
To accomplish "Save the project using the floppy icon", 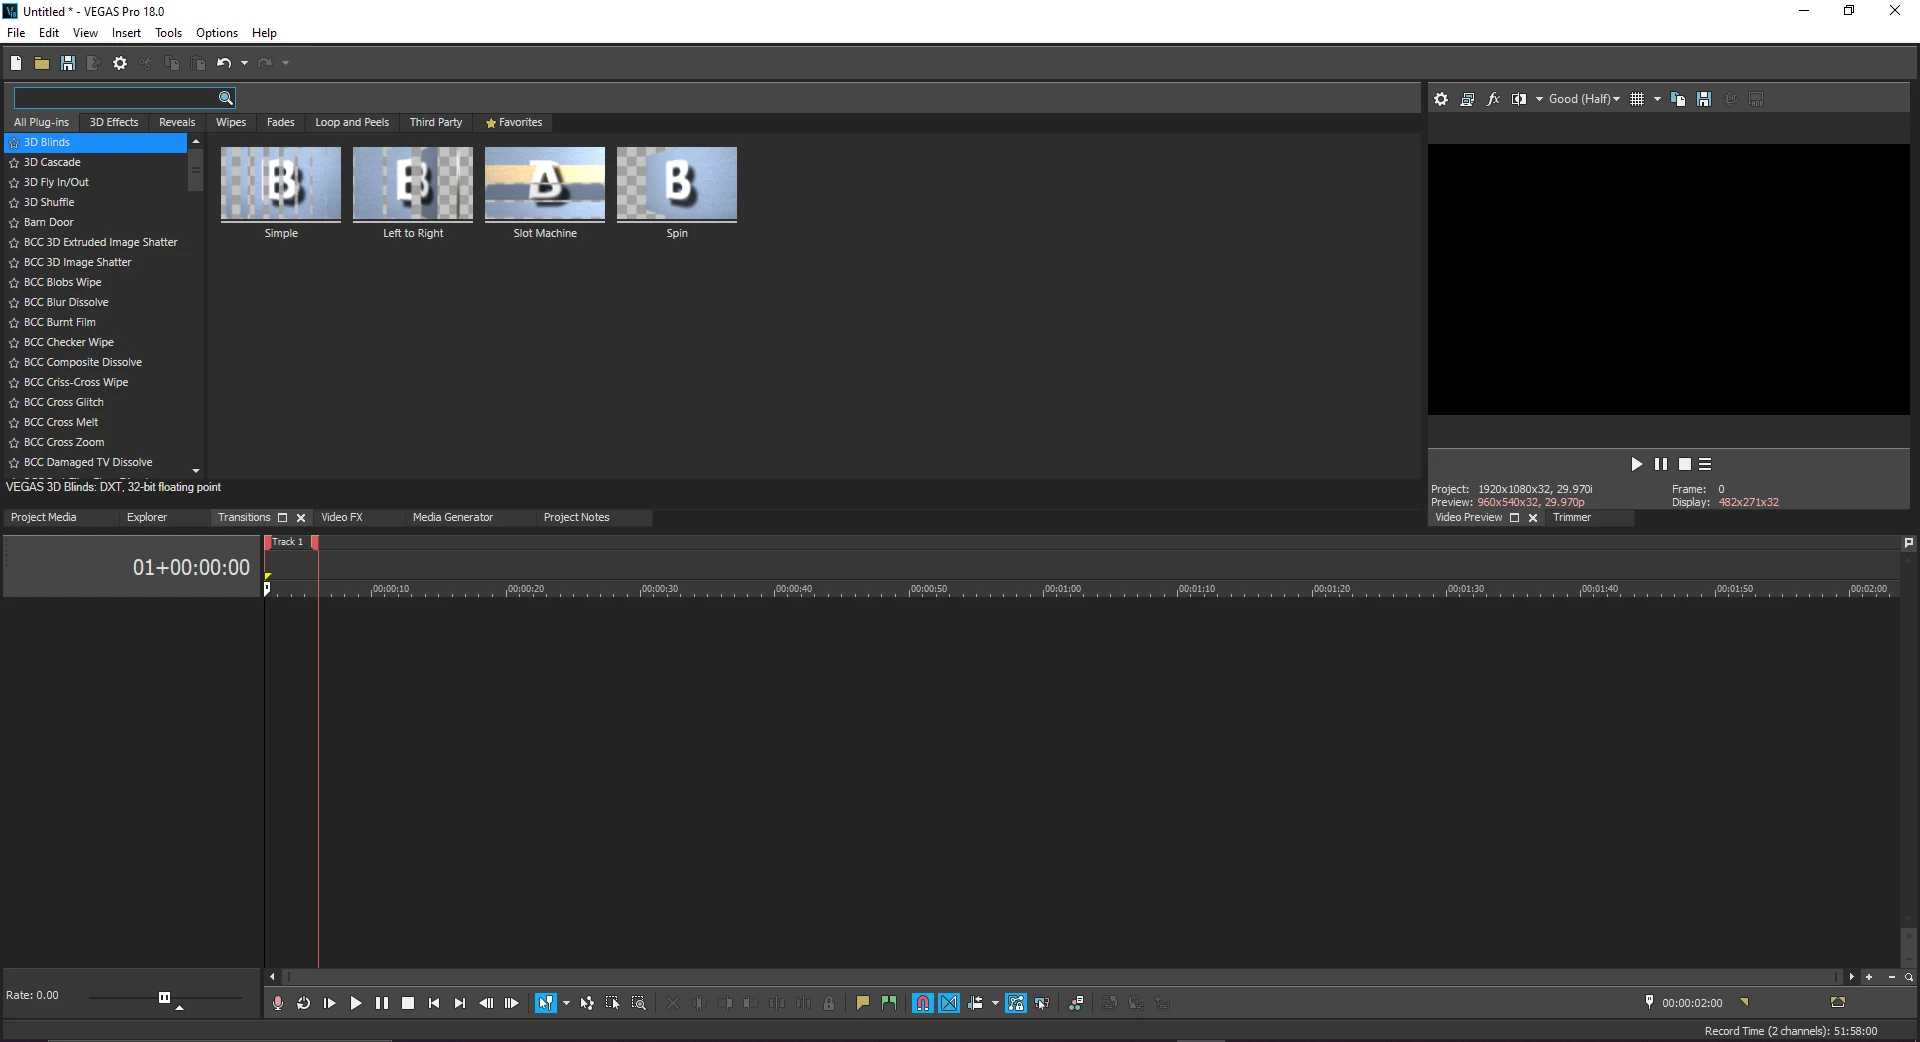I will coord(68,63).
